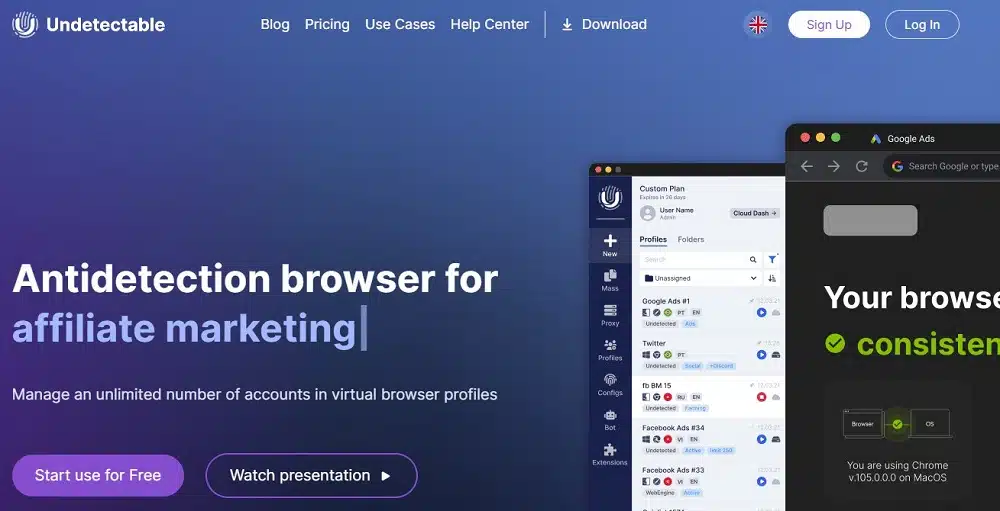Start the Twitter profile play button
This screenshot has width=1000, height=511.
pyautogui.click(x=761, y=355)
